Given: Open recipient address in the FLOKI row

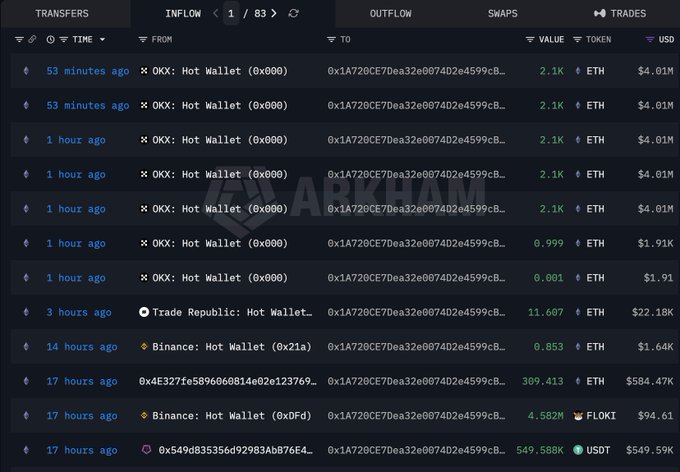Looking at the screenshot, I should pos(416,416).
